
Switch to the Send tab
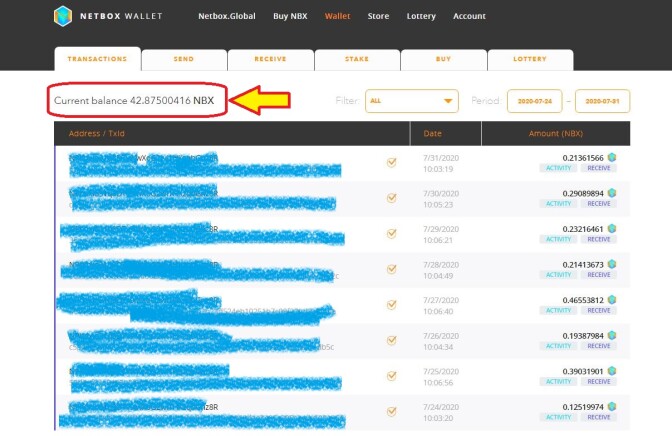coord(184,60)
